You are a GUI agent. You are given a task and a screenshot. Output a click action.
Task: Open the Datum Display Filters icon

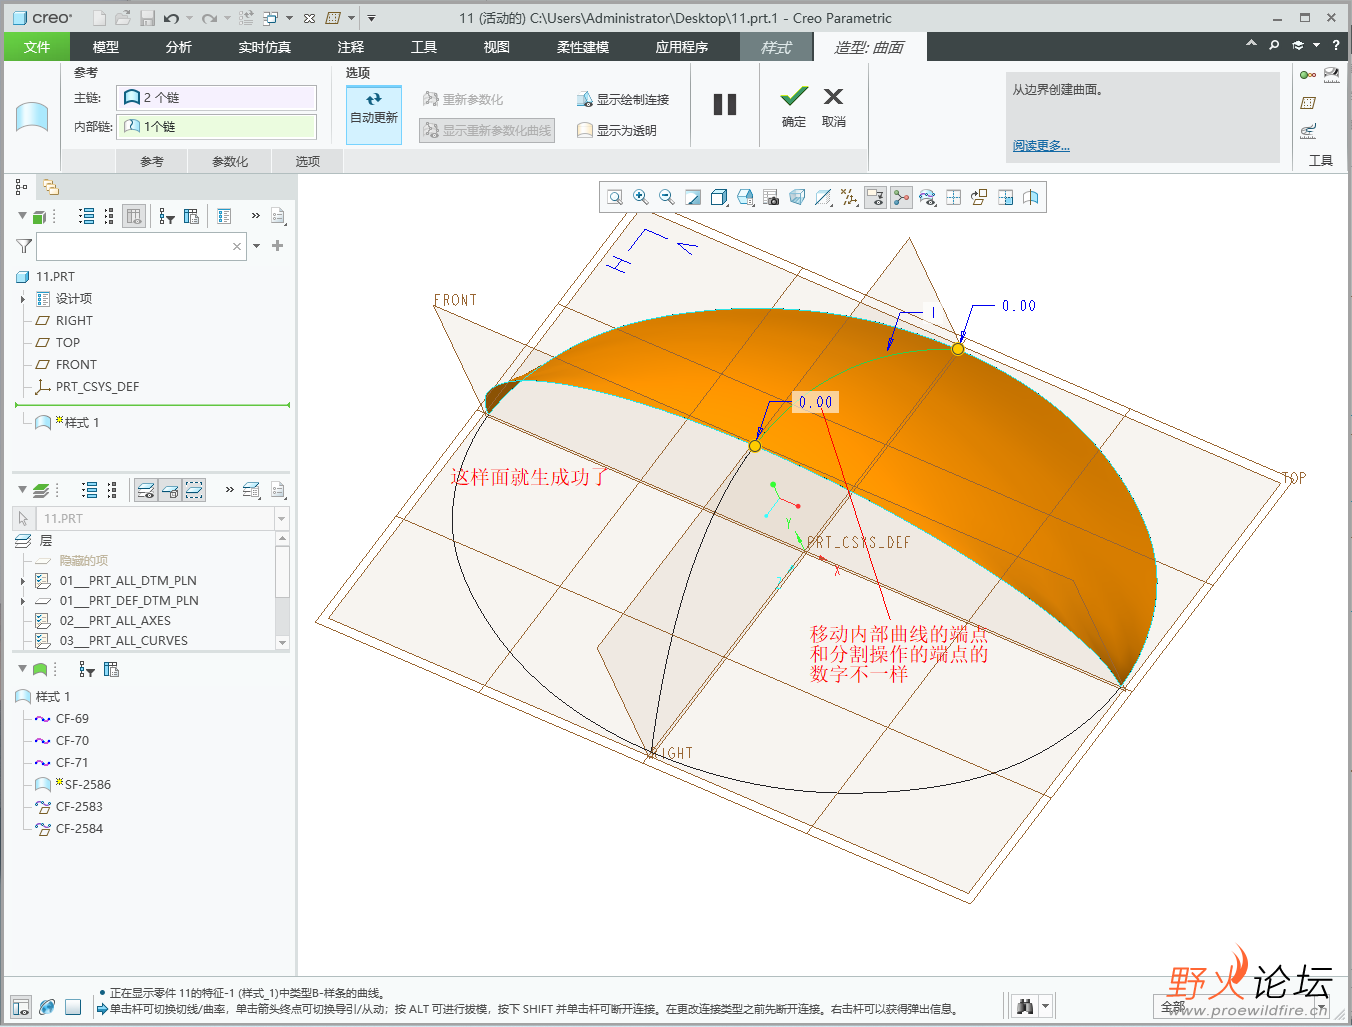(849, 198)
